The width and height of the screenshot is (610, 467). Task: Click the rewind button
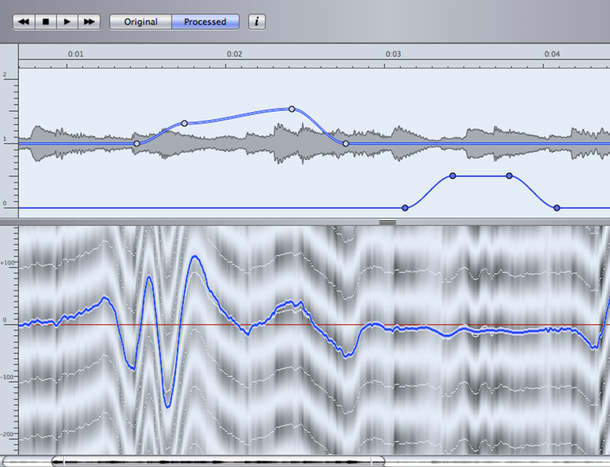coord(23,21)
